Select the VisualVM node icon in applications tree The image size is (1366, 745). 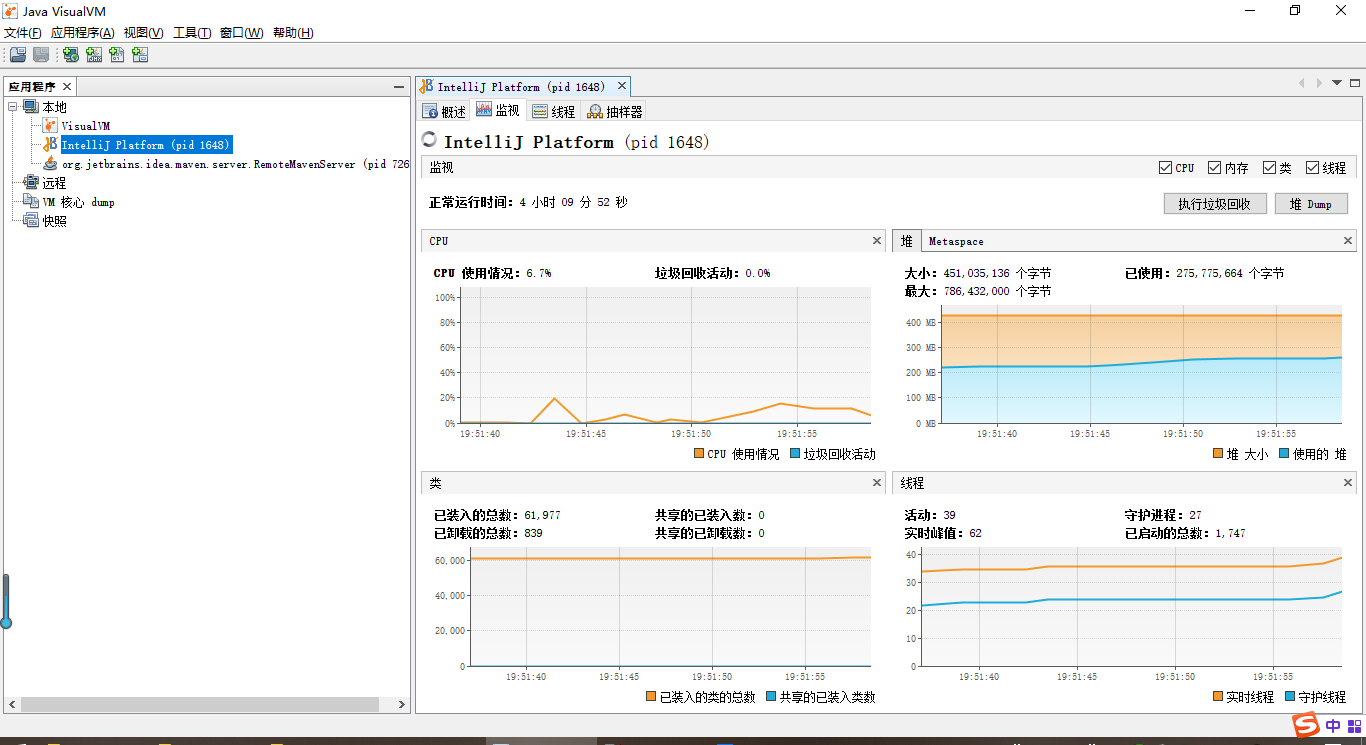coord(50,125)
